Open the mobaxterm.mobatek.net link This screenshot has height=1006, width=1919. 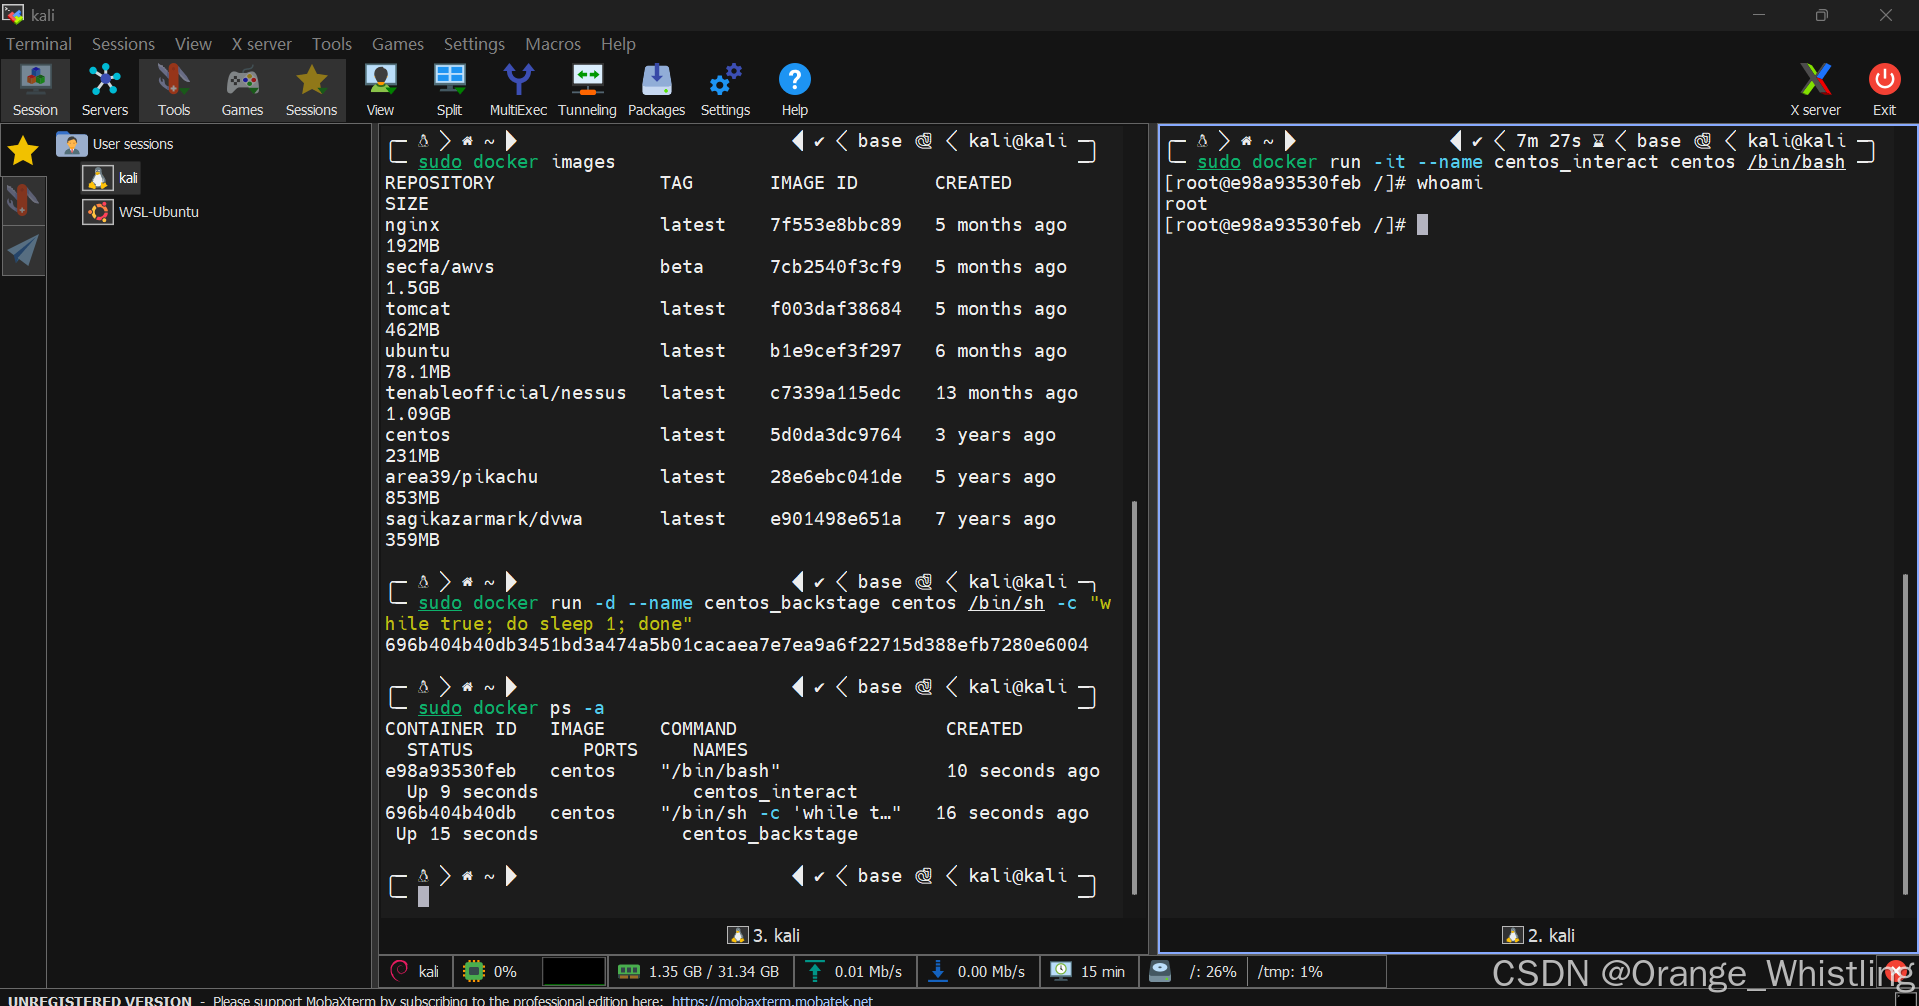pyautogui.click(x=772, y=999)
